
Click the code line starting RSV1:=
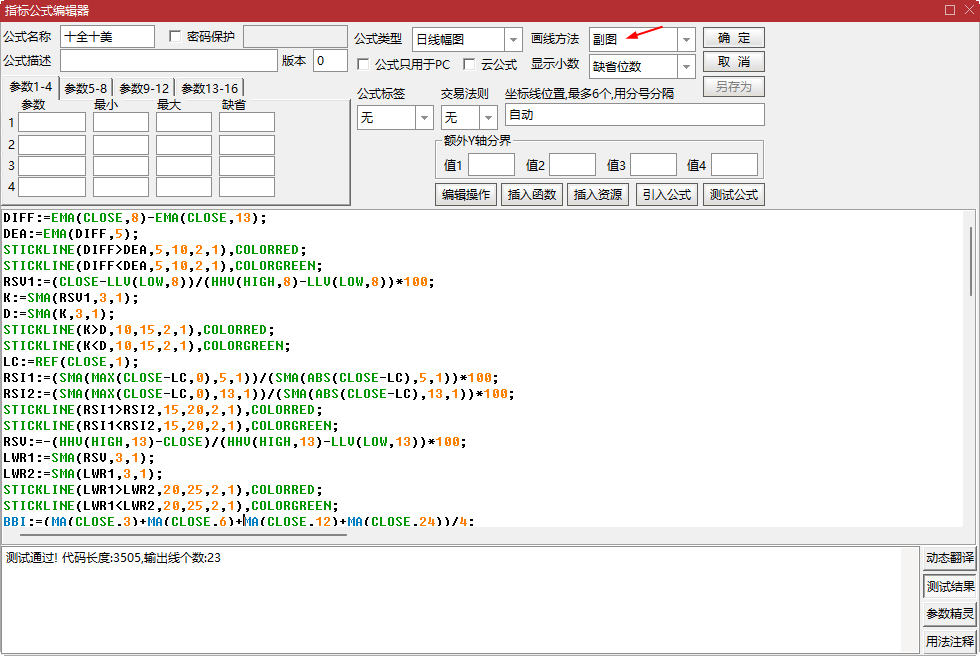pyautogui.click(x=219, y=282)
